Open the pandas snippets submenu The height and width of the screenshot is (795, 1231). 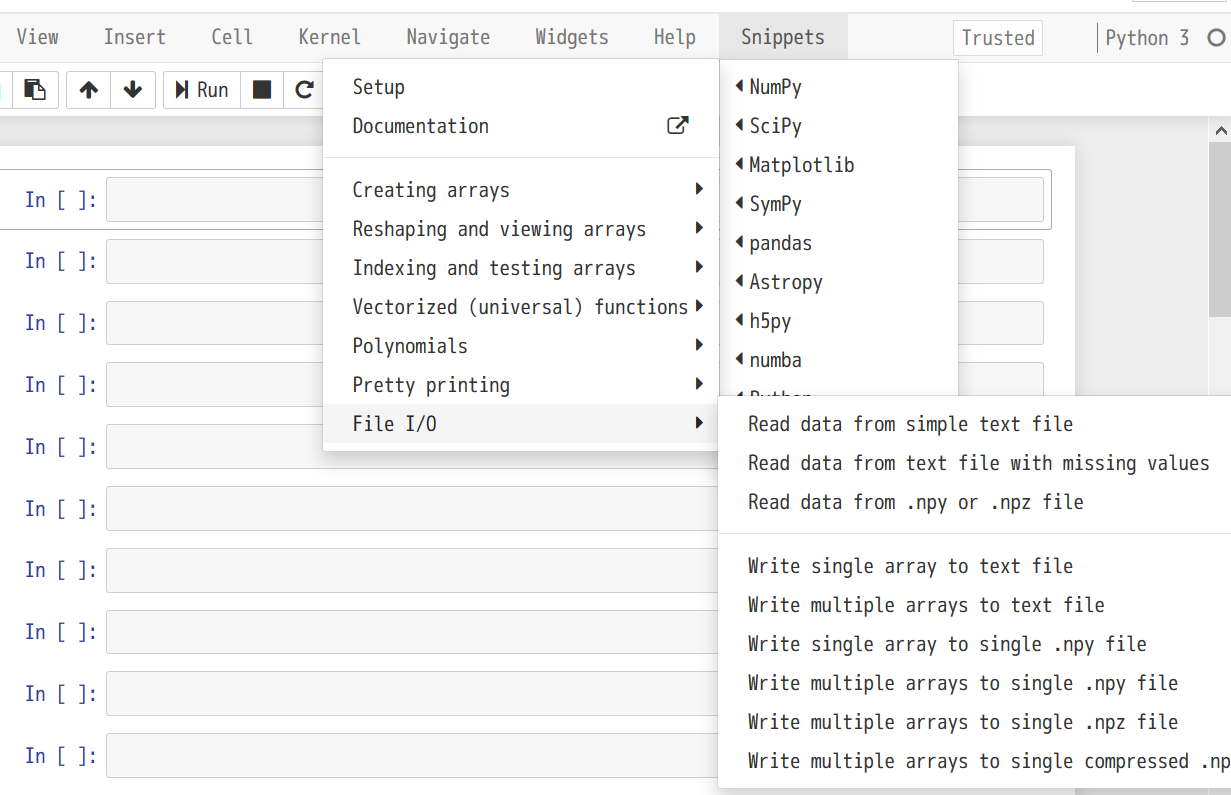[780, 243]
